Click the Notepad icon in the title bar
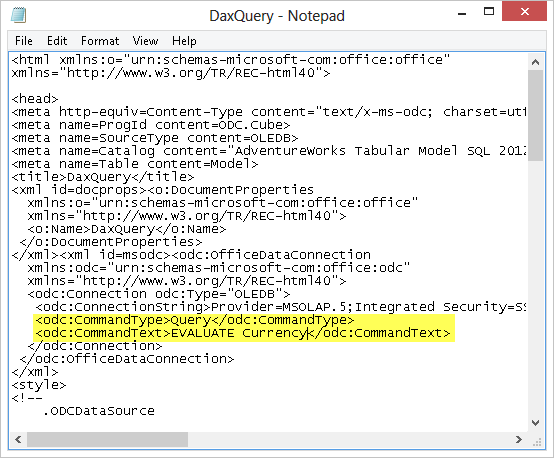 pyautogui.click(x=18, y=15)
